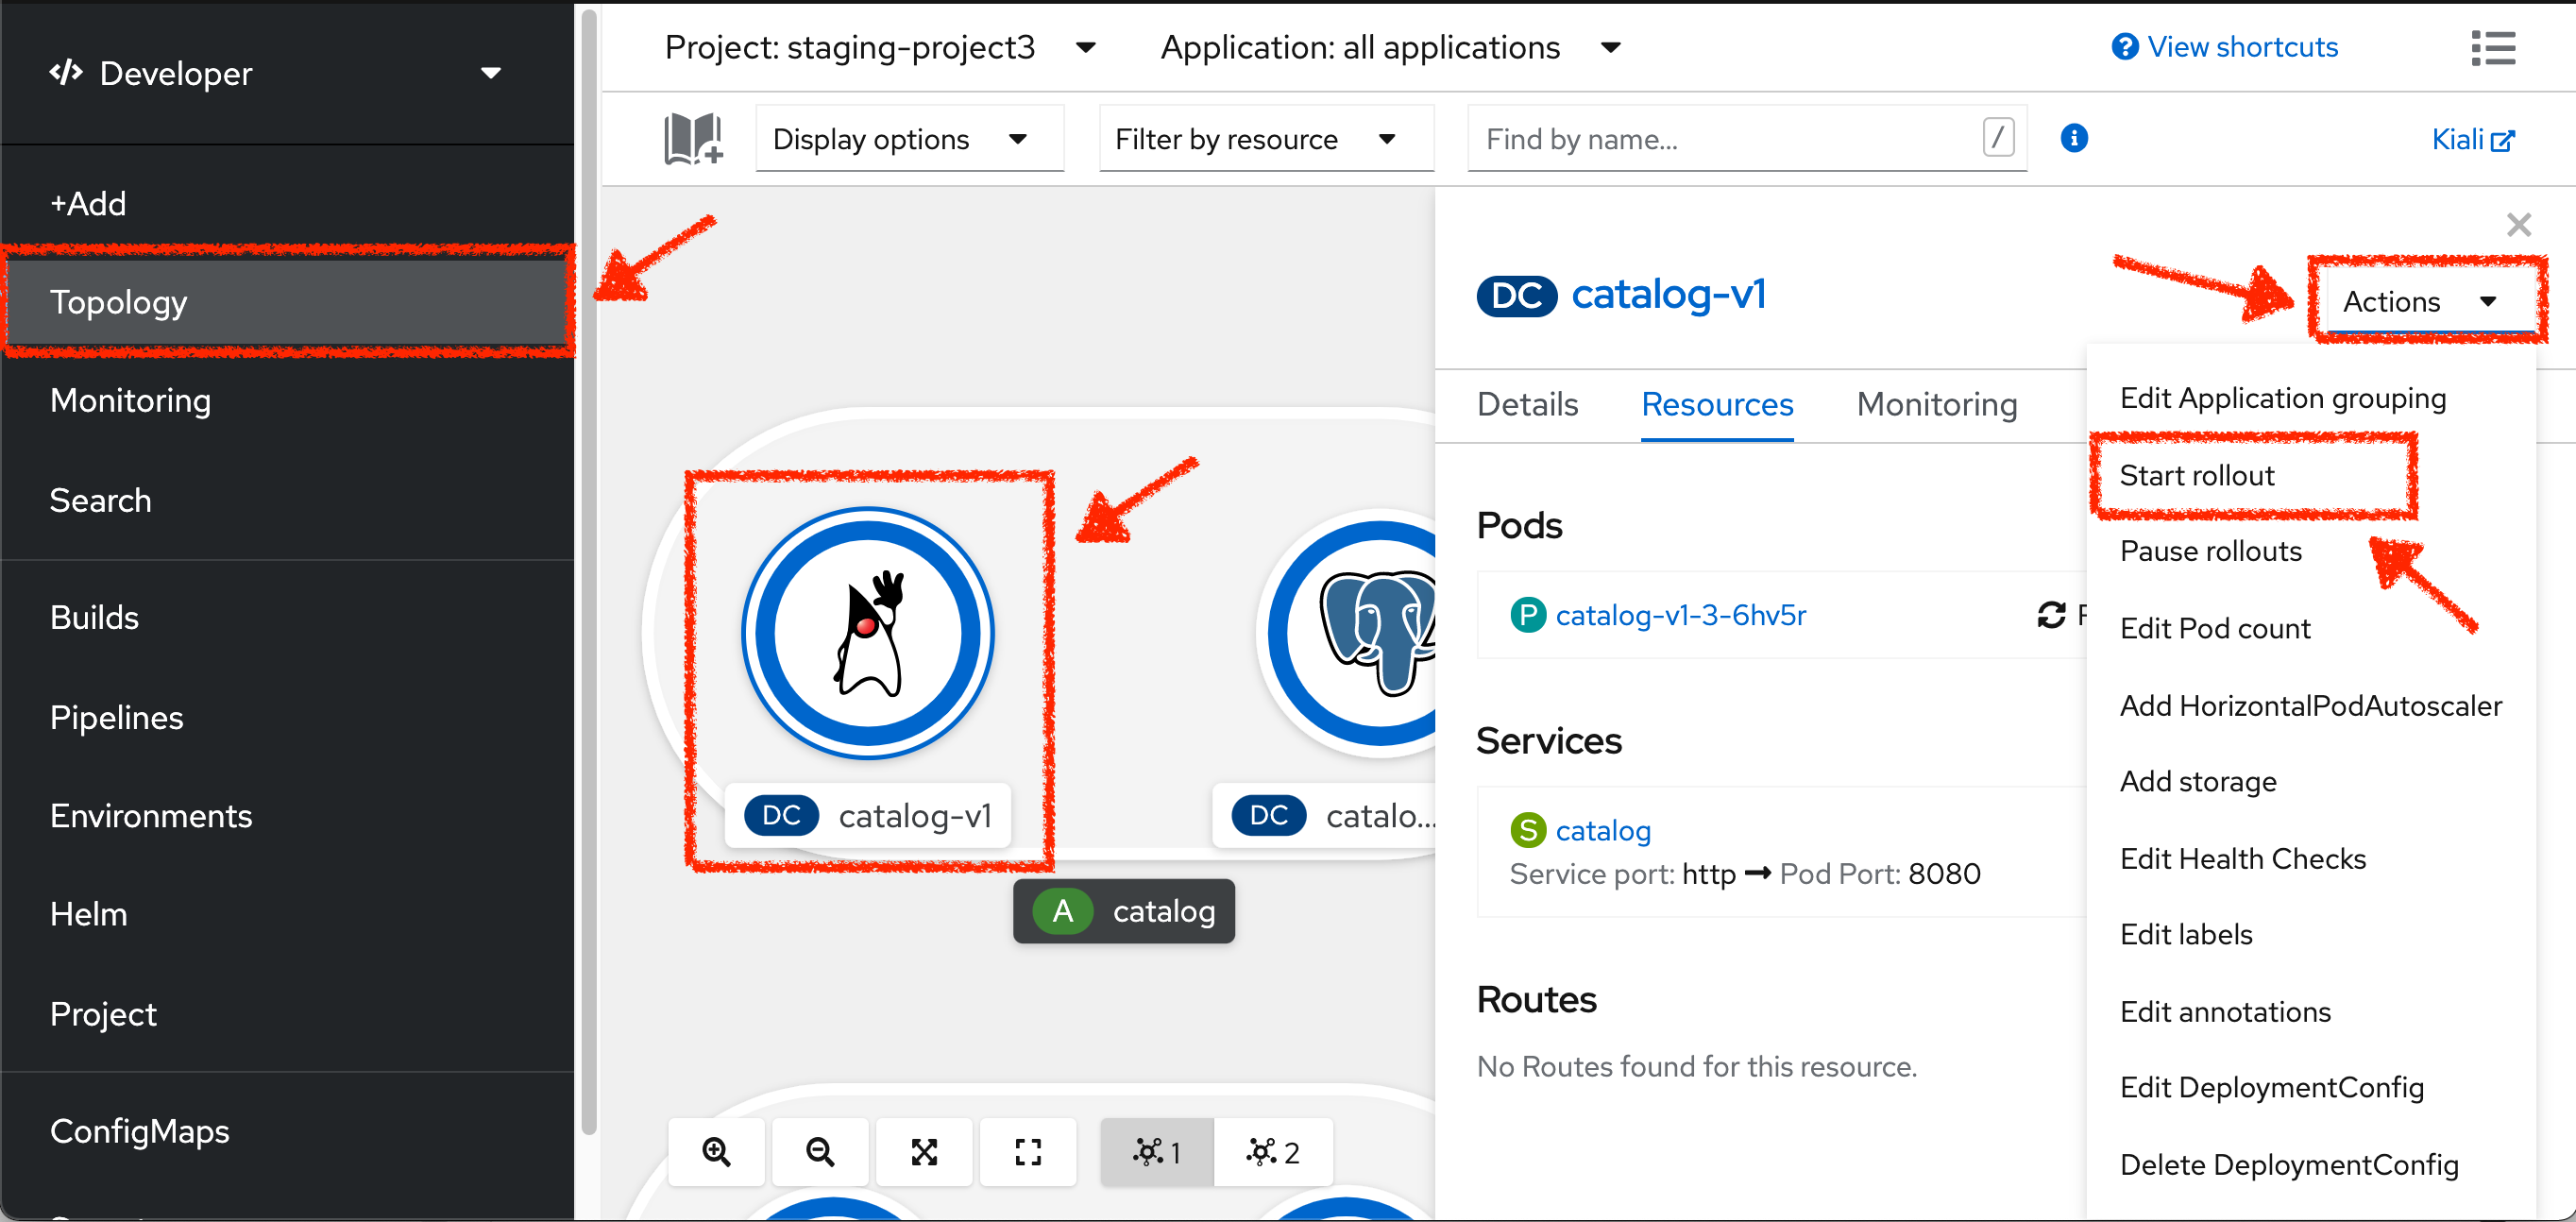Image resolution: width=2576 pixels, height=1222 pixels.
Task: Open the Display options dropdown
Action: tap(908, 138)
